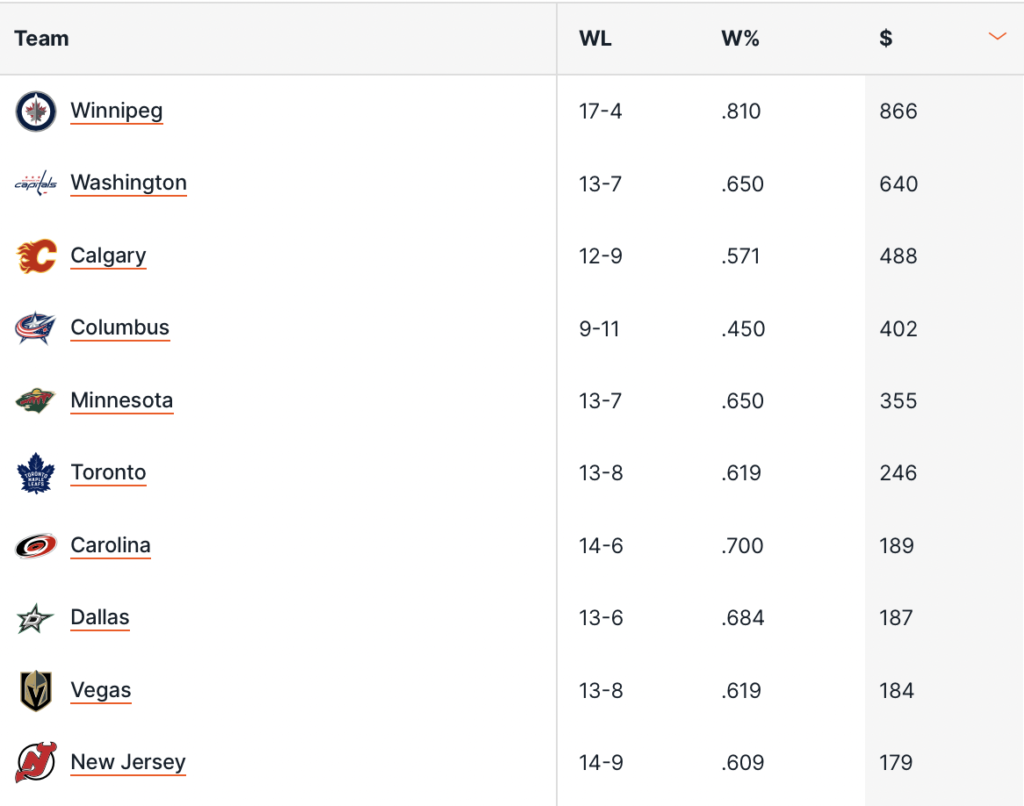Image resolution: width=1024 pixels, height=806 pixels.
Task: Click the Carolina Hurricanes logo icon
Action: (x=36, y=546)
